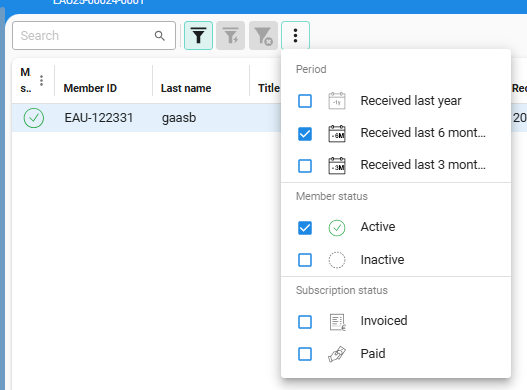This screenshot has height=390, width=527.
Task: Select the Inactive menu entry label
Action: (x=382, y=260)
